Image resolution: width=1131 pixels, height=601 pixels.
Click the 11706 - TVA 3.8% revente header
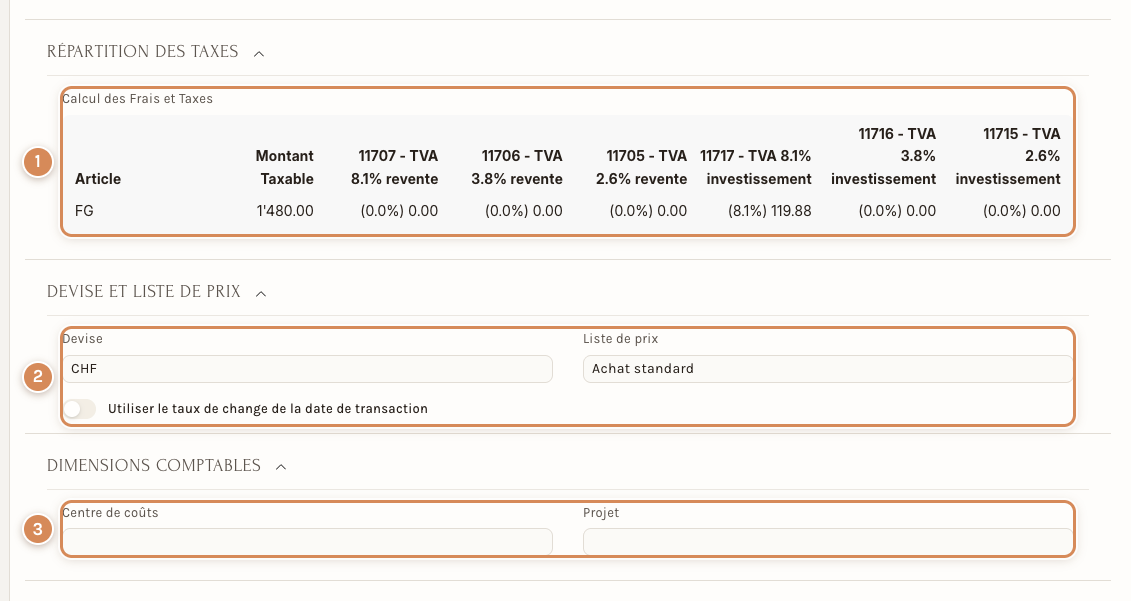517,167
